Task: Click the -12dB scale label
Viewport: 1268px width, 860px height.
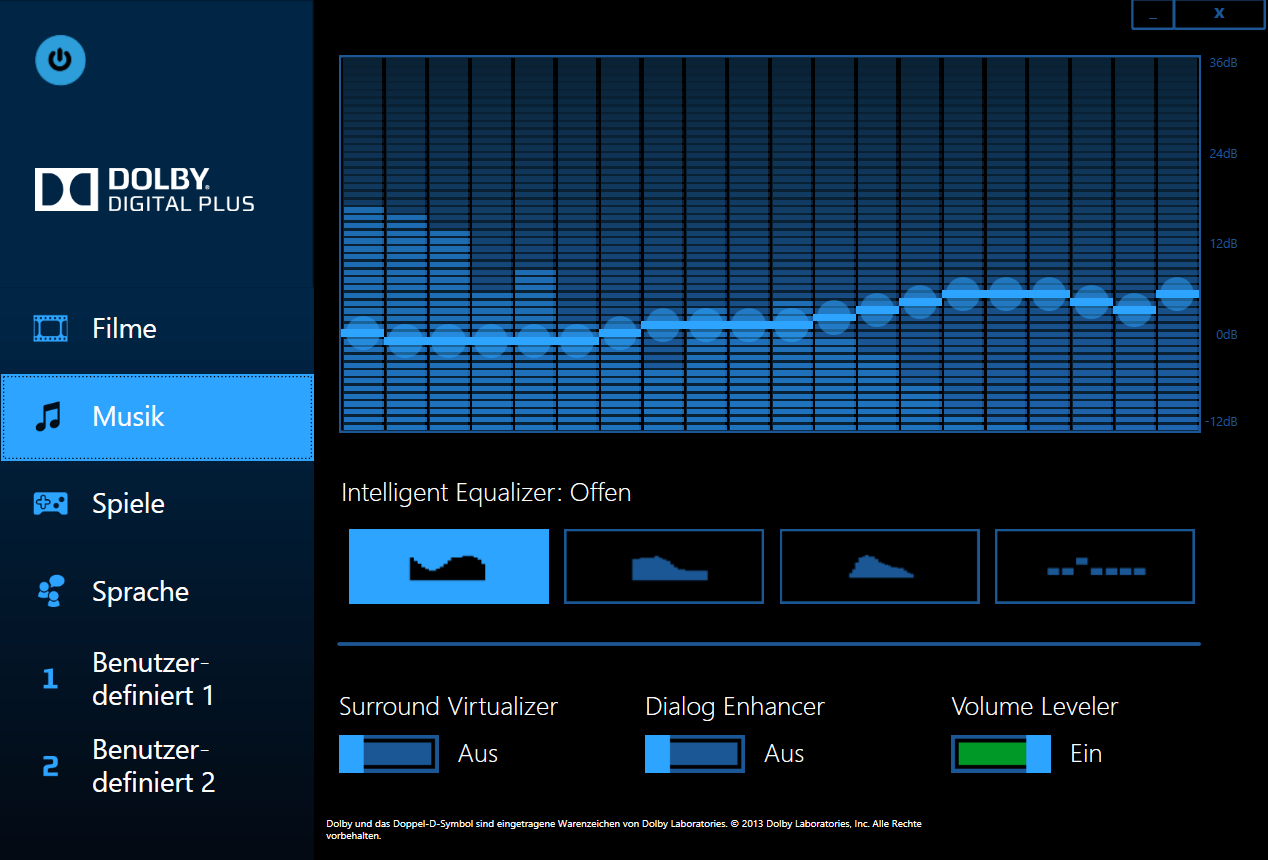Action: click(x=1221, y=422)
